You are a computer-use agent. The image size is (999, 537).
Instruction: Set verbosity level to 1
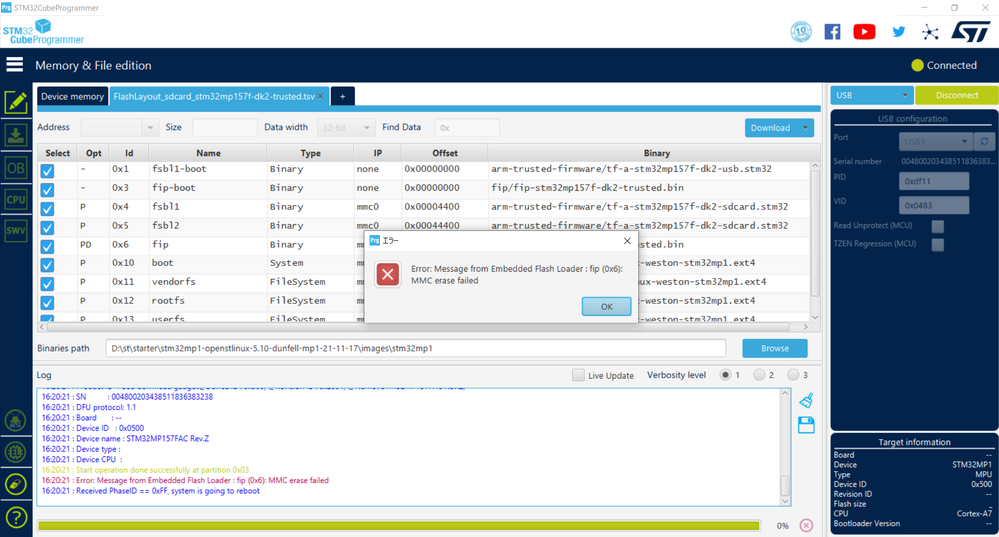pos(725,375)
